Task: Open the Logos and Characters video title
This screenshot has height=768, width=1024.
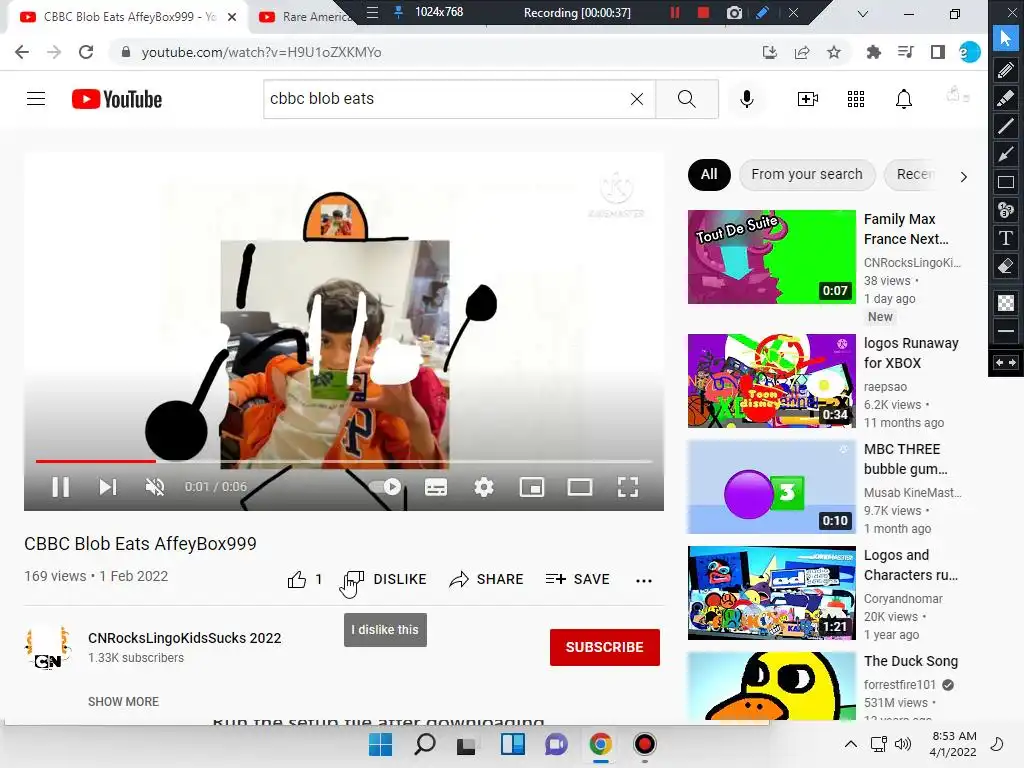Action: pyautogui.click(x=911, y=565)
